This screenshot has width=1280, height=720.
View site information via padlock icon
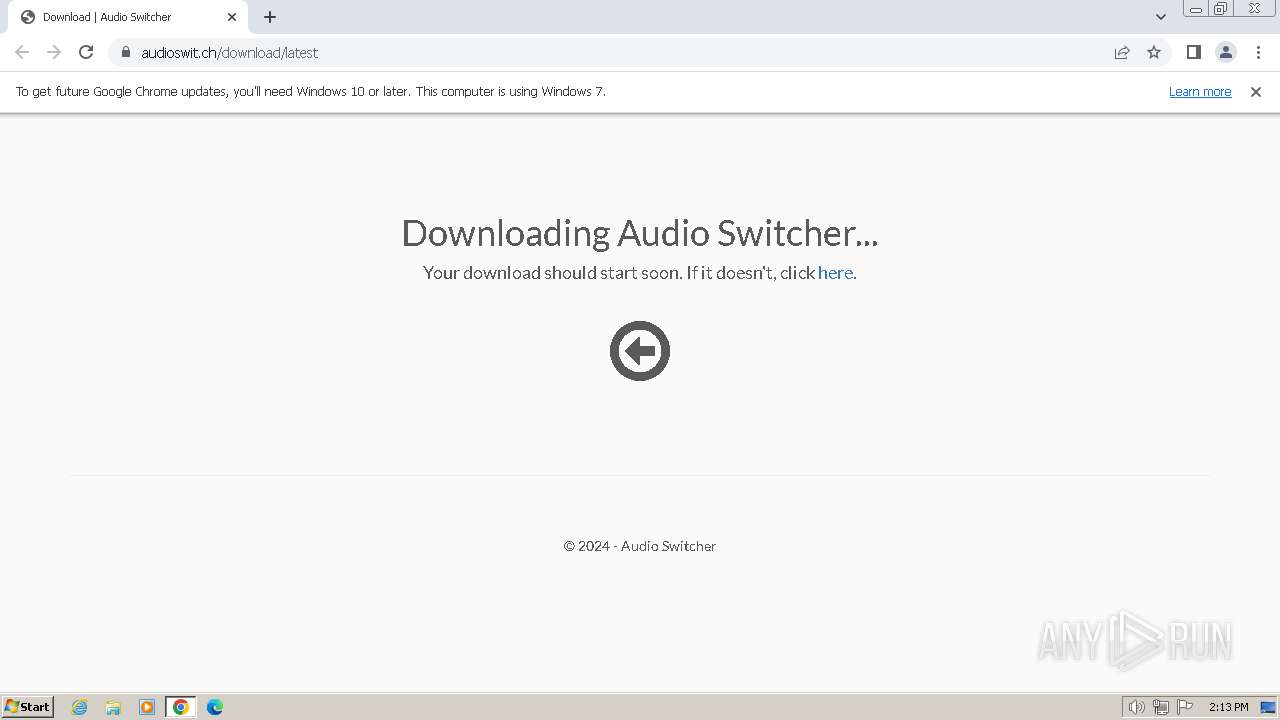point(125,52)
